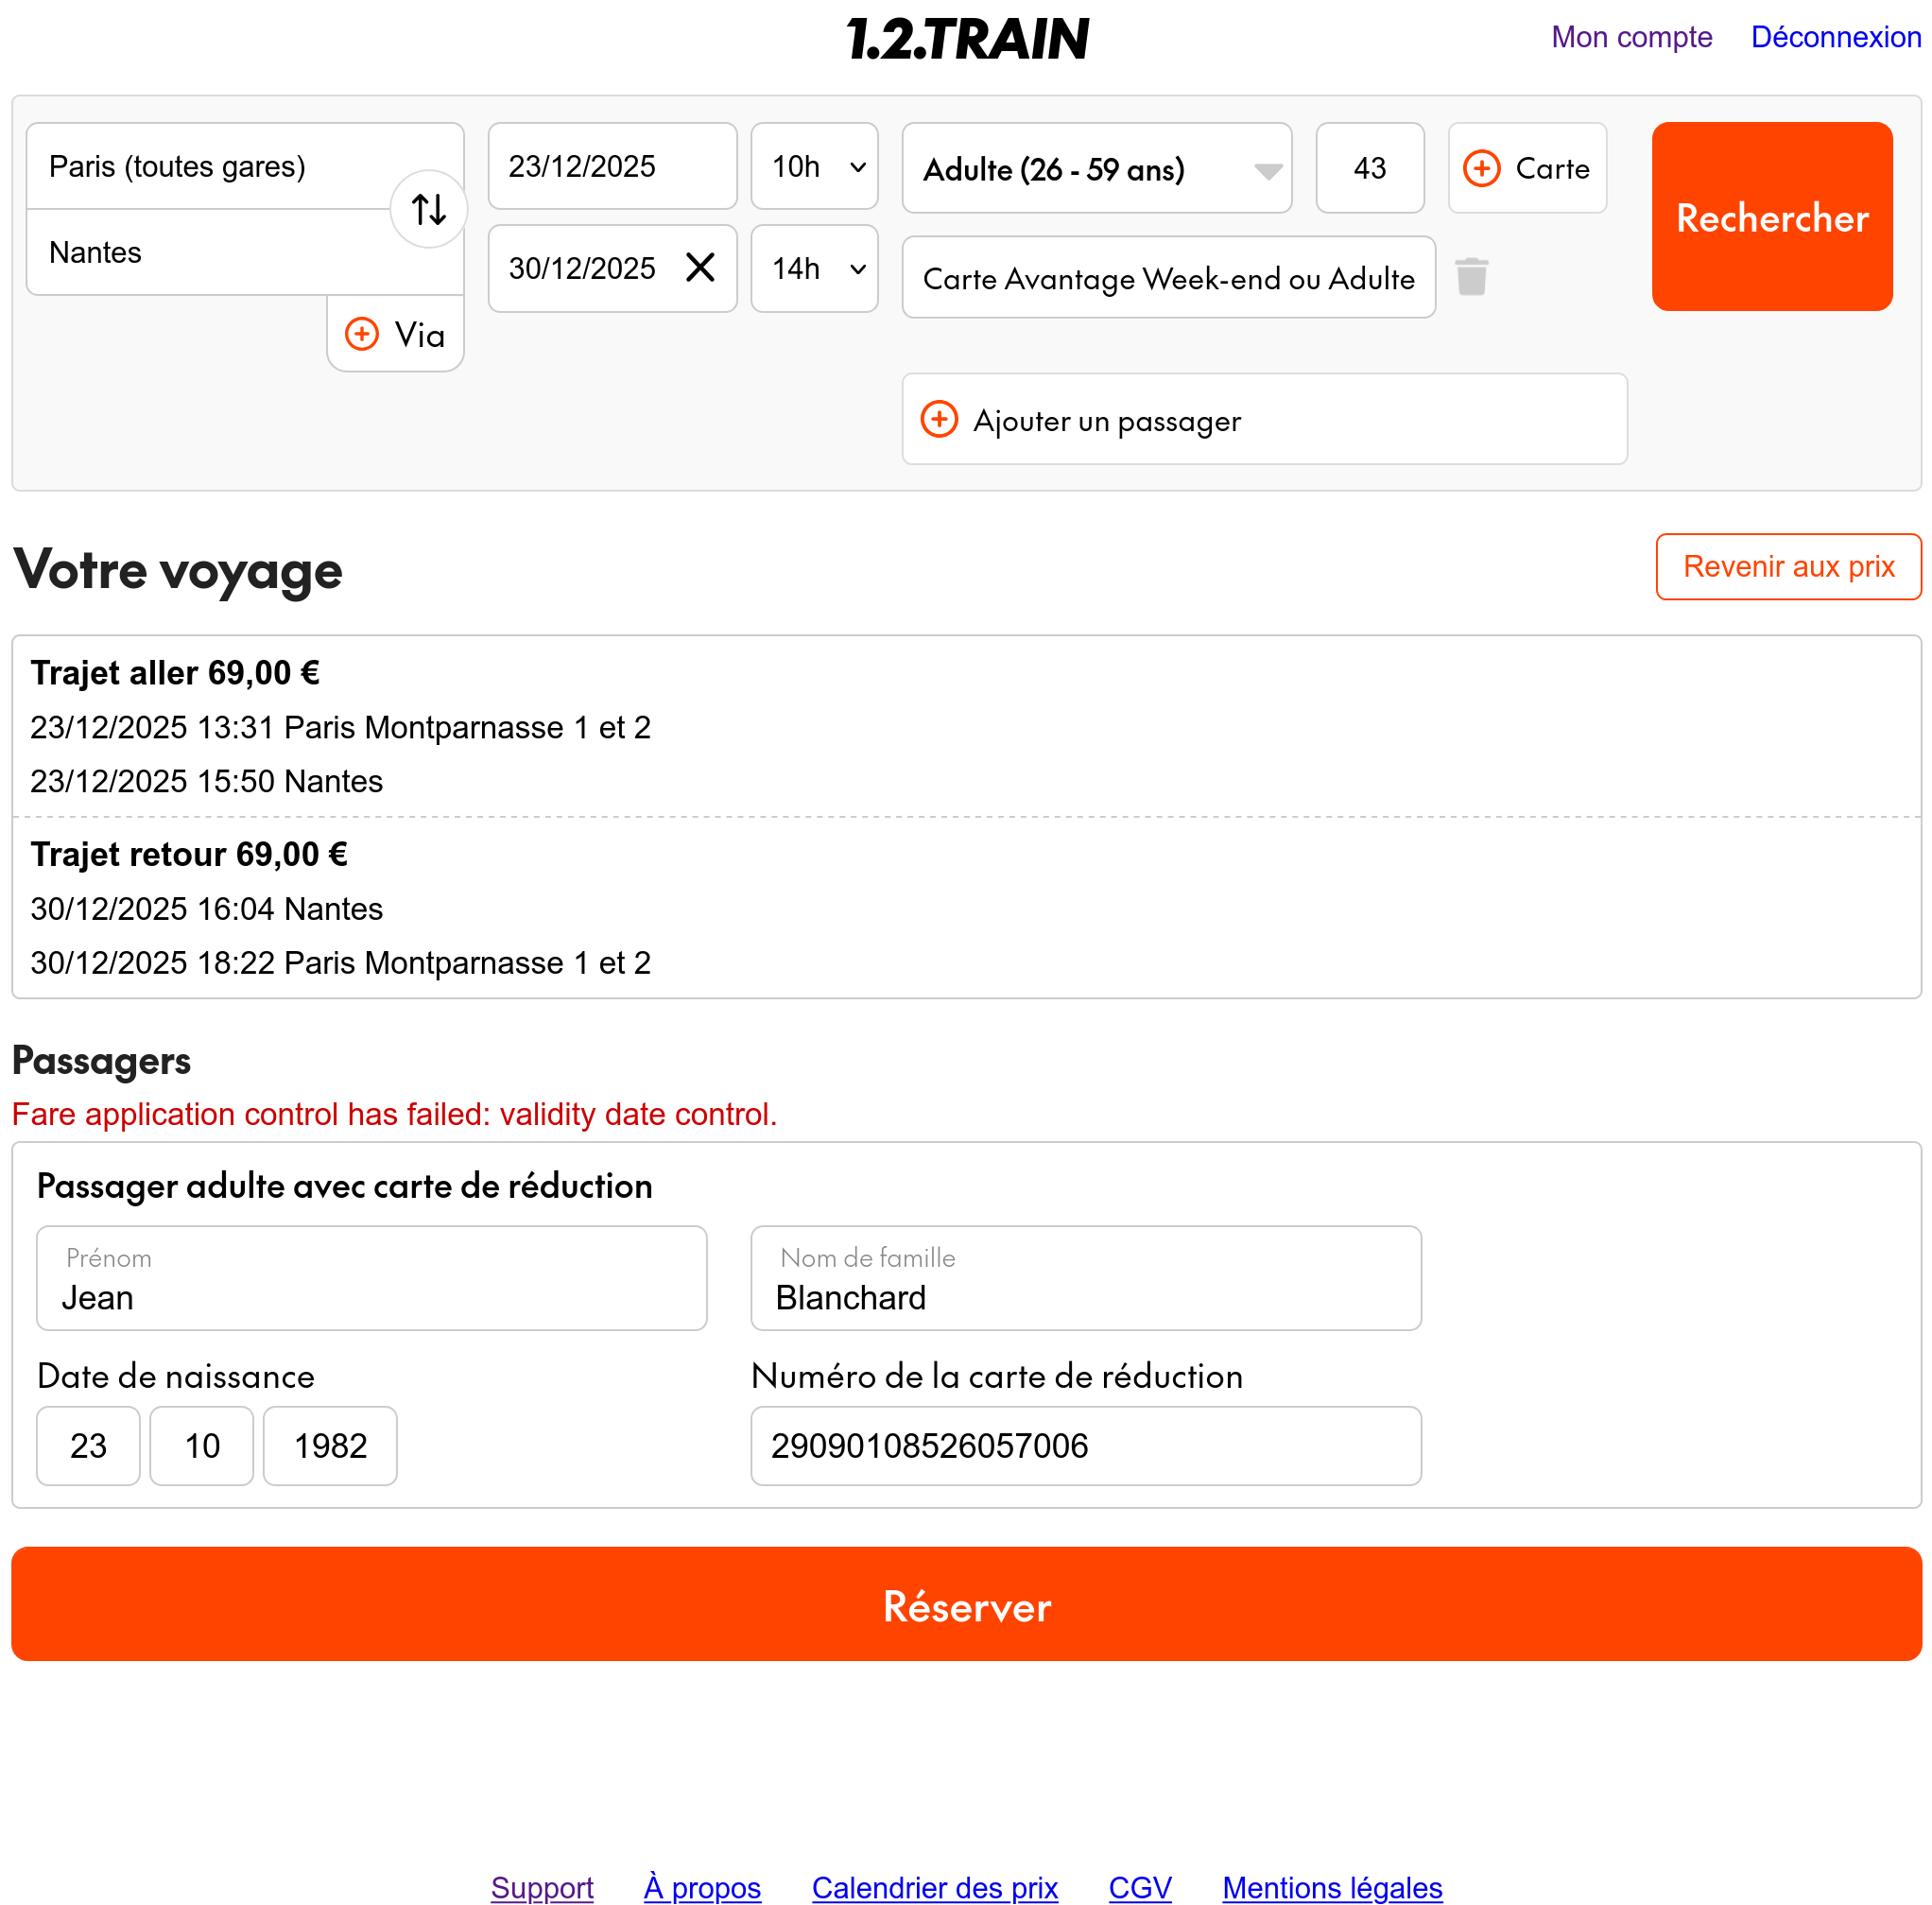This screenshot has height=1905, width=1932.
Task: Add a discount card with Carte button
Action: [x=1526, y=168]
